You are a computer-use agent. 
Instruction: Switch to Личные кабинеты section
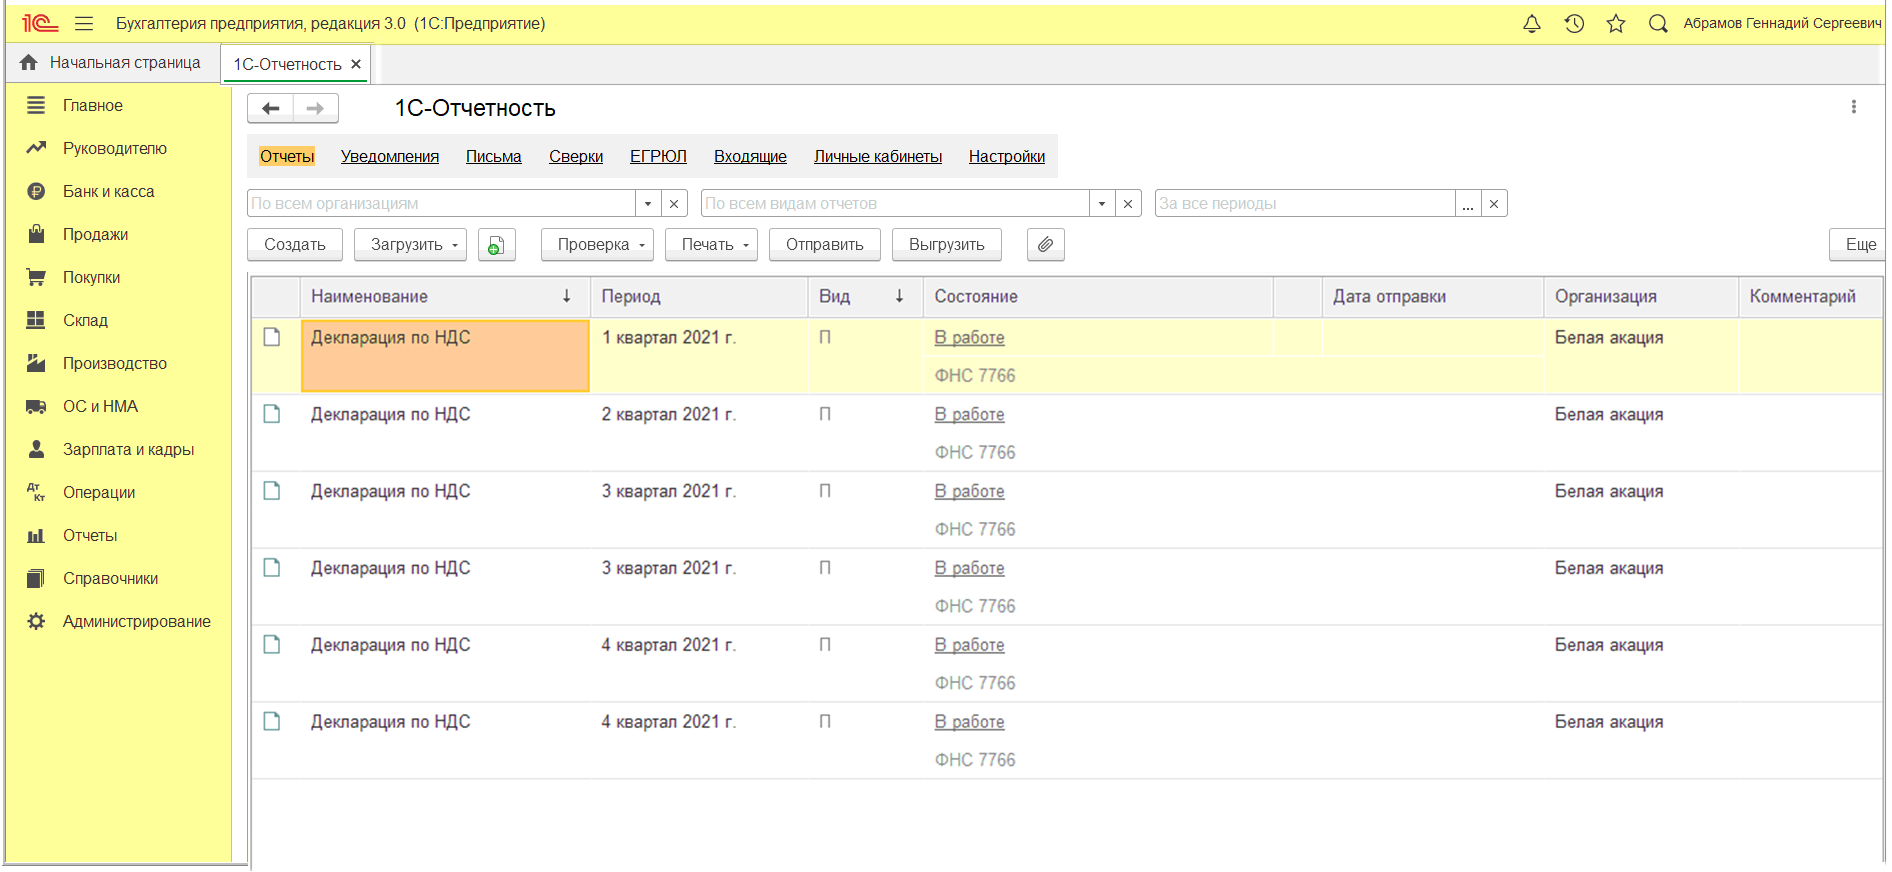[878, 156]
